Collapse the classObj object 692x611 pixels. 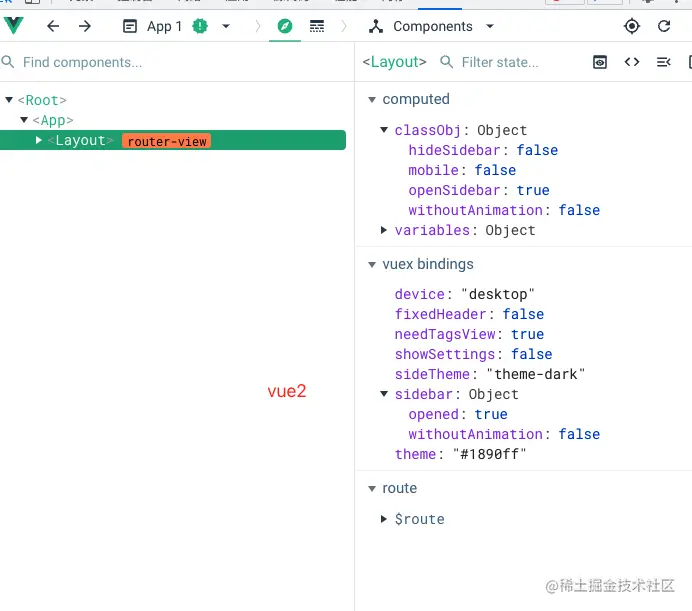[384, 130]
